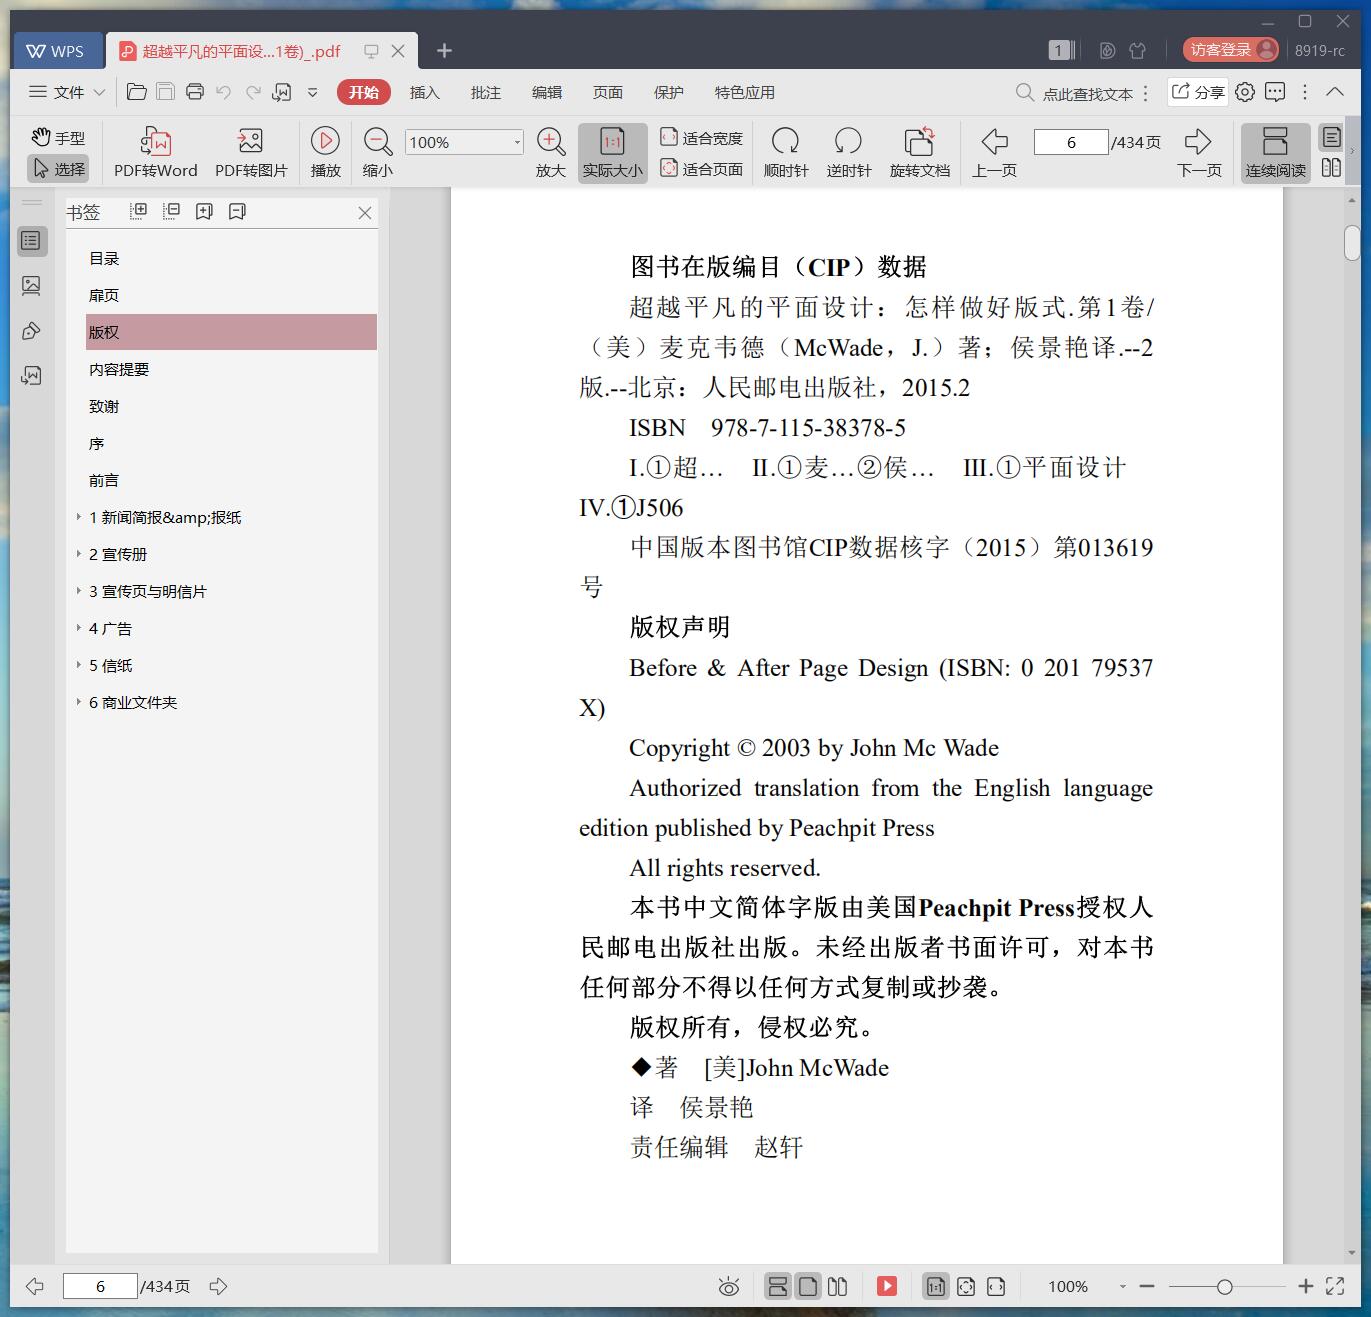
Task: Click the 旋转文档 icon
Action: [919, 141]
